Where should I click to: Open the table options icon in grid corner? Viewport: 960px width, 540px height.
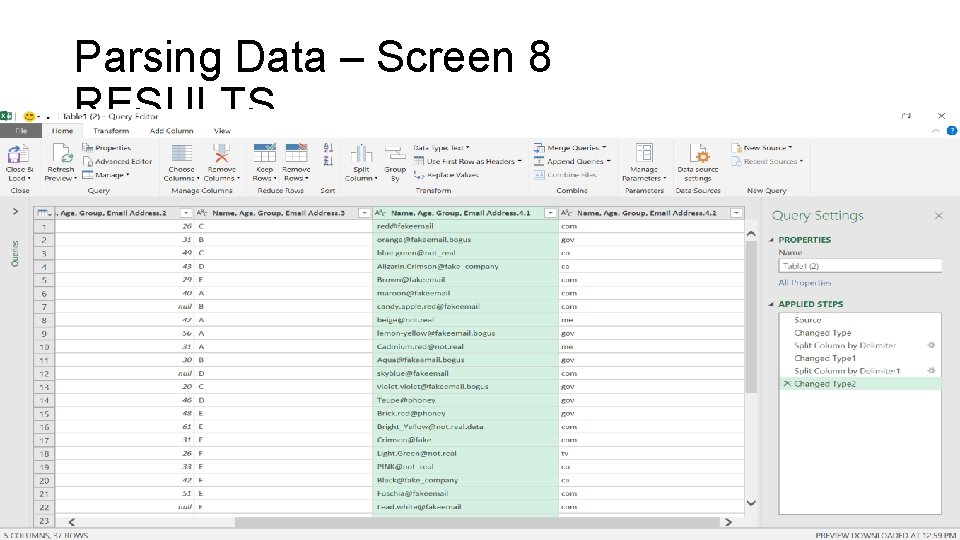[44, 213]
